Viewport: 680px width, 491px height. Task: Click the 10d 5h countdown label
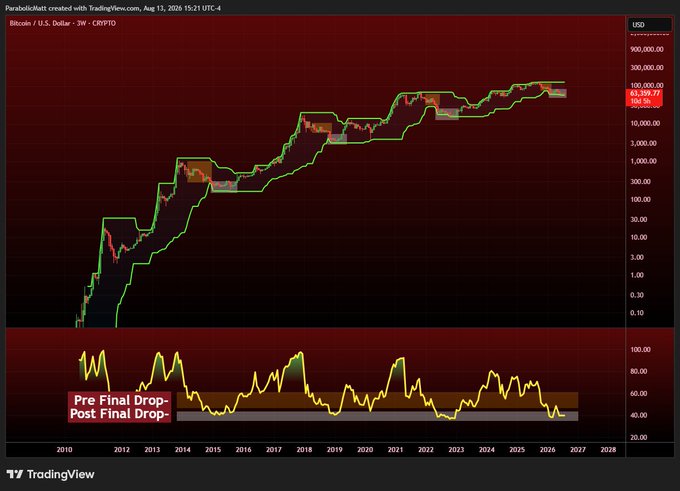click(640, 101)
